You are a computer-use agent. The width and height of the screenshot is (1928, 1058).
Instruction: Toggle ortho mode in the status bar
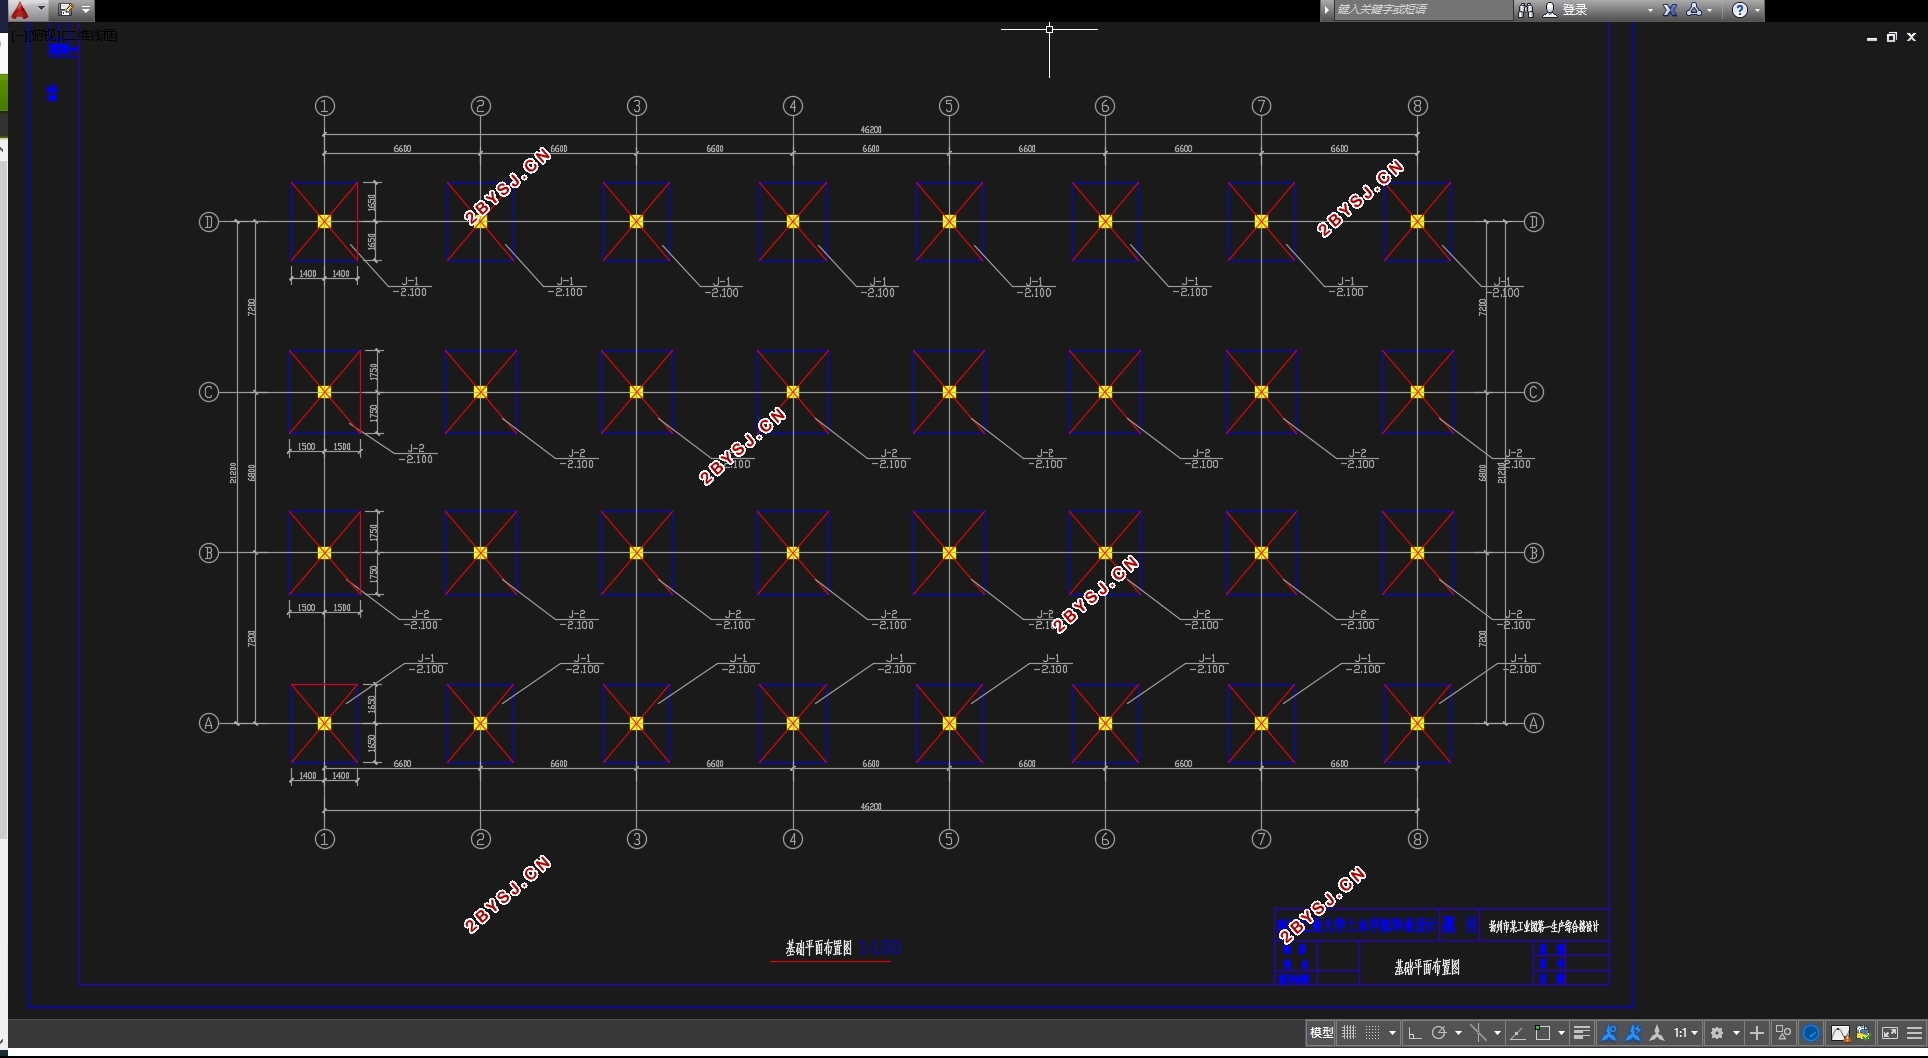[x=1414, y=1033]
